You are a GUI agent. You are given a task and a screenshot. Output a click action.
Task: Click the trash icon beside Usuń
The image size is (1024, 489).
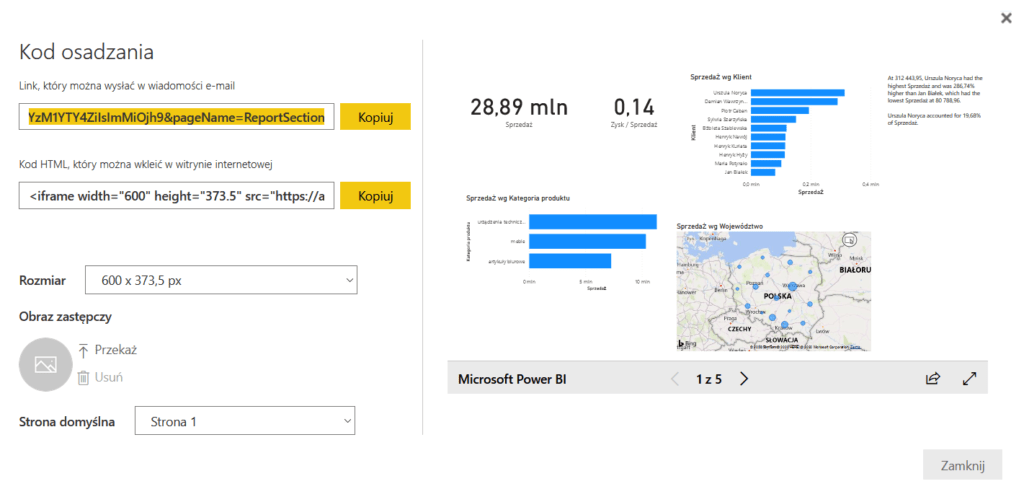(x=84, y=377)
